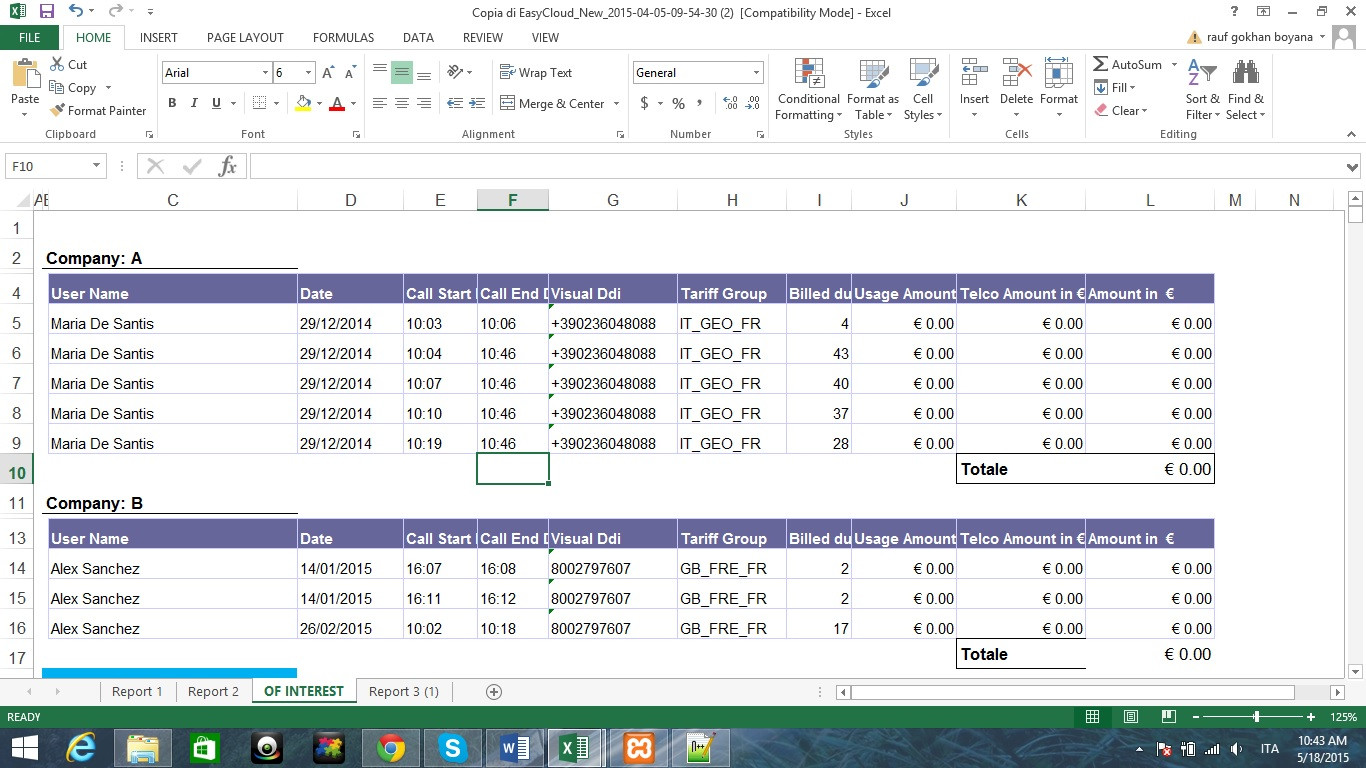This screenshot has height=768, width=1366.
Task: Apply the Percent Style number format
Action: (x=676, y=103)
